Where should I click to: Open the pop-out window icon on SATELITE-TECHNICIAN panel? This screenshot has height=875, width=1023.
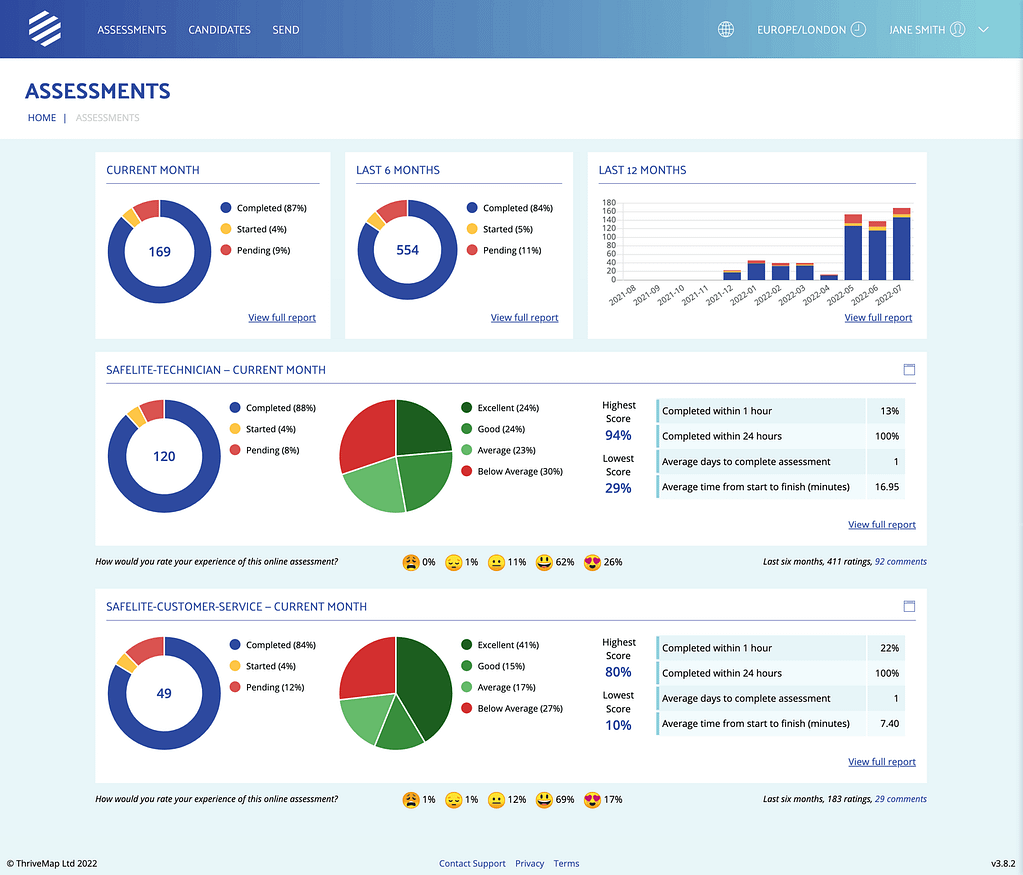[x=909, y=369]
